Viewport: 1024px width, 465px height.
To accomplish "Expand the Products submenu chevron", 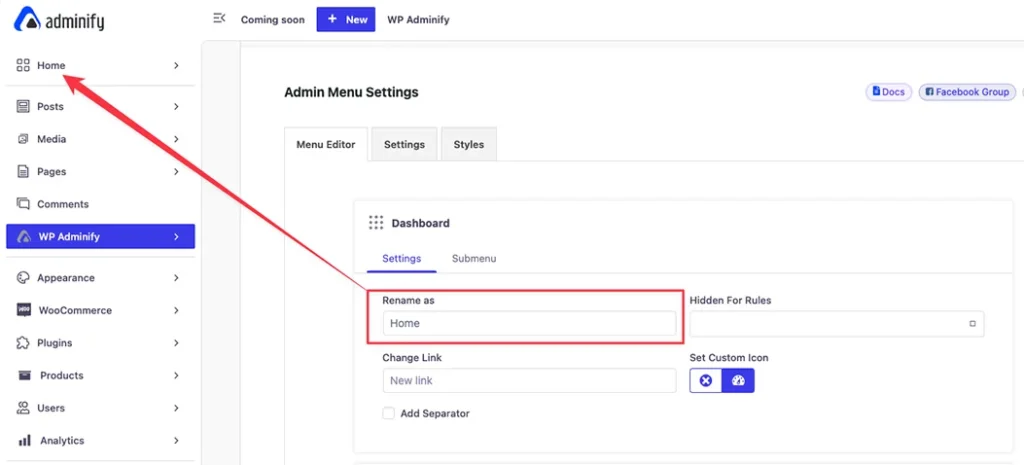I will point(176,376).
